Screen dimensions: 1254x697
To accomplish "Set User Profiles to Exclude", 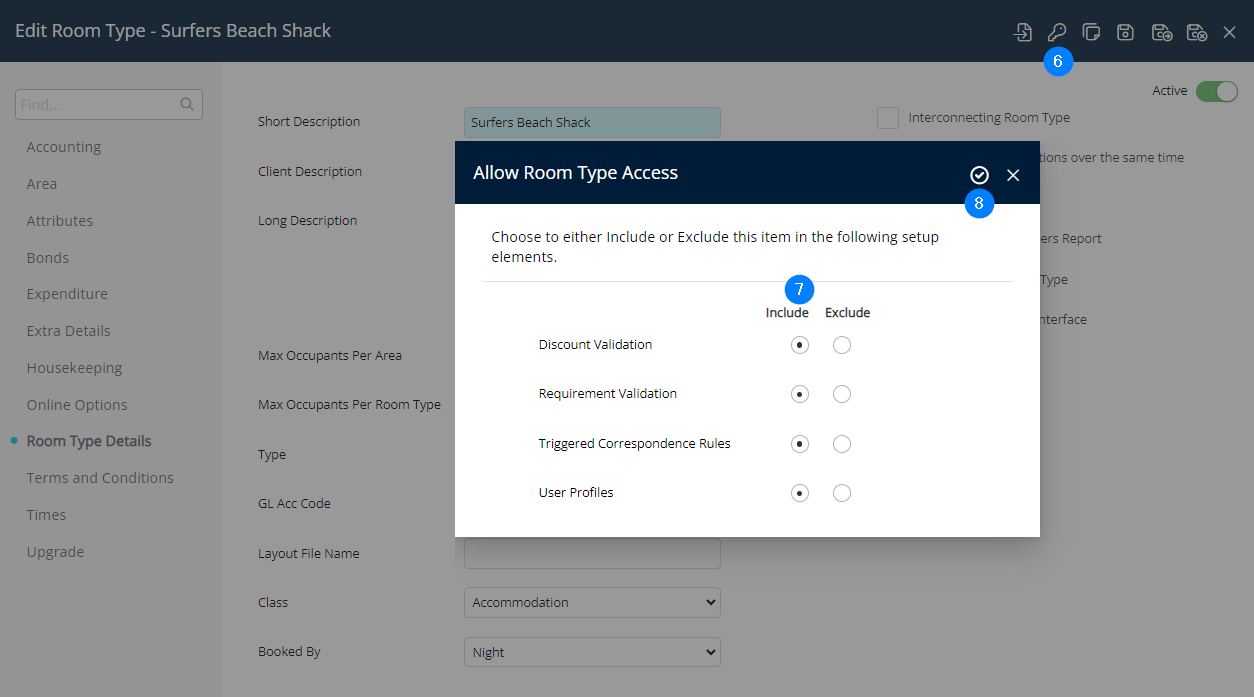I will (842, 493).
